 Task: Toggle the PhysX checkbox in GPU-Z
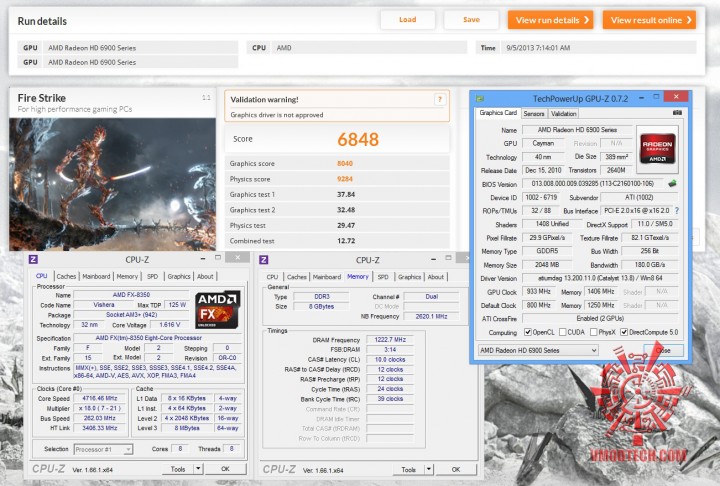click(593, 332)
